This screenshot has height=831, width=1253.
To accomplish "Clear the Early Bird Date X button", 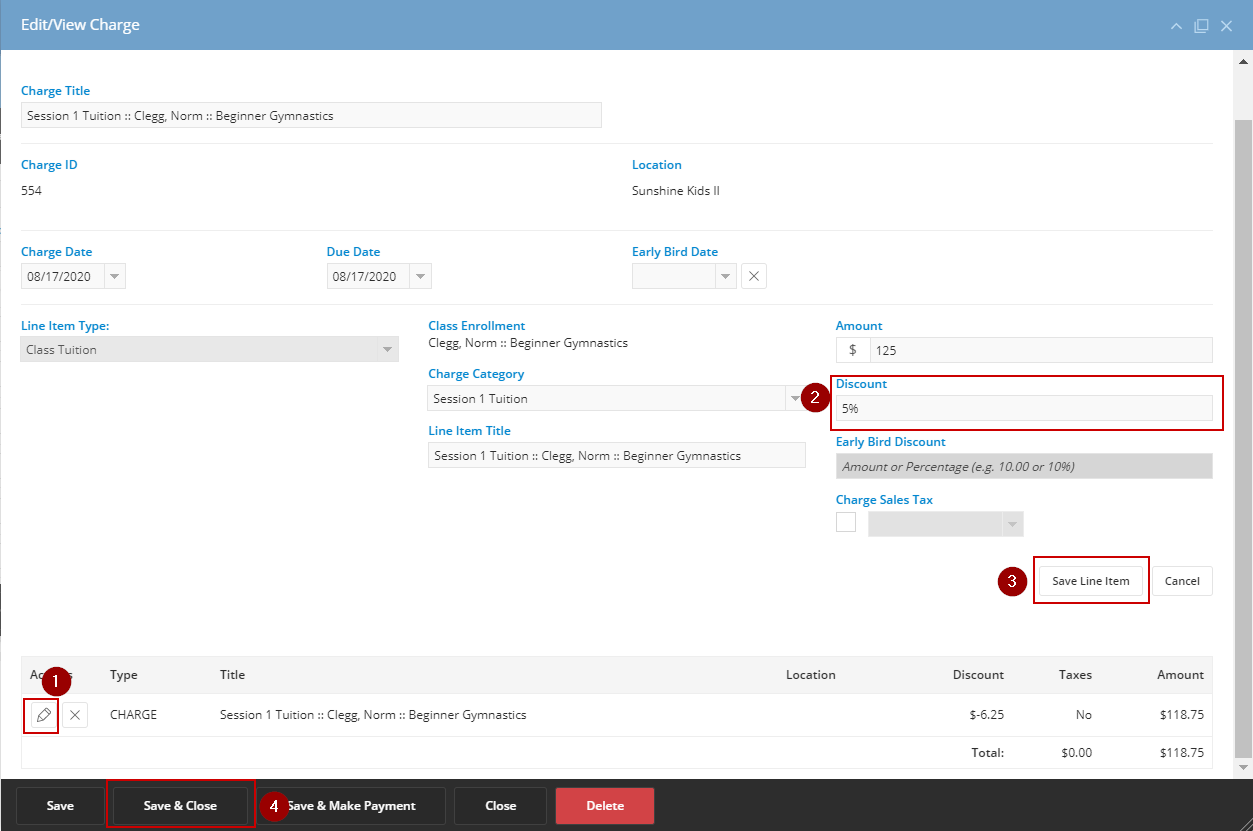I will [754, 276].
